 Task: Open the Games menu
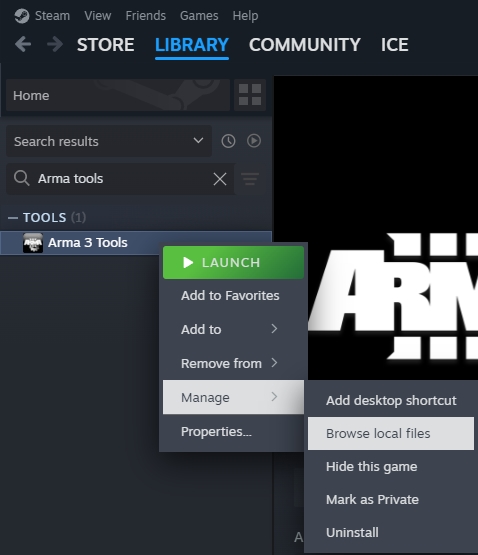[x=199, y=16]
